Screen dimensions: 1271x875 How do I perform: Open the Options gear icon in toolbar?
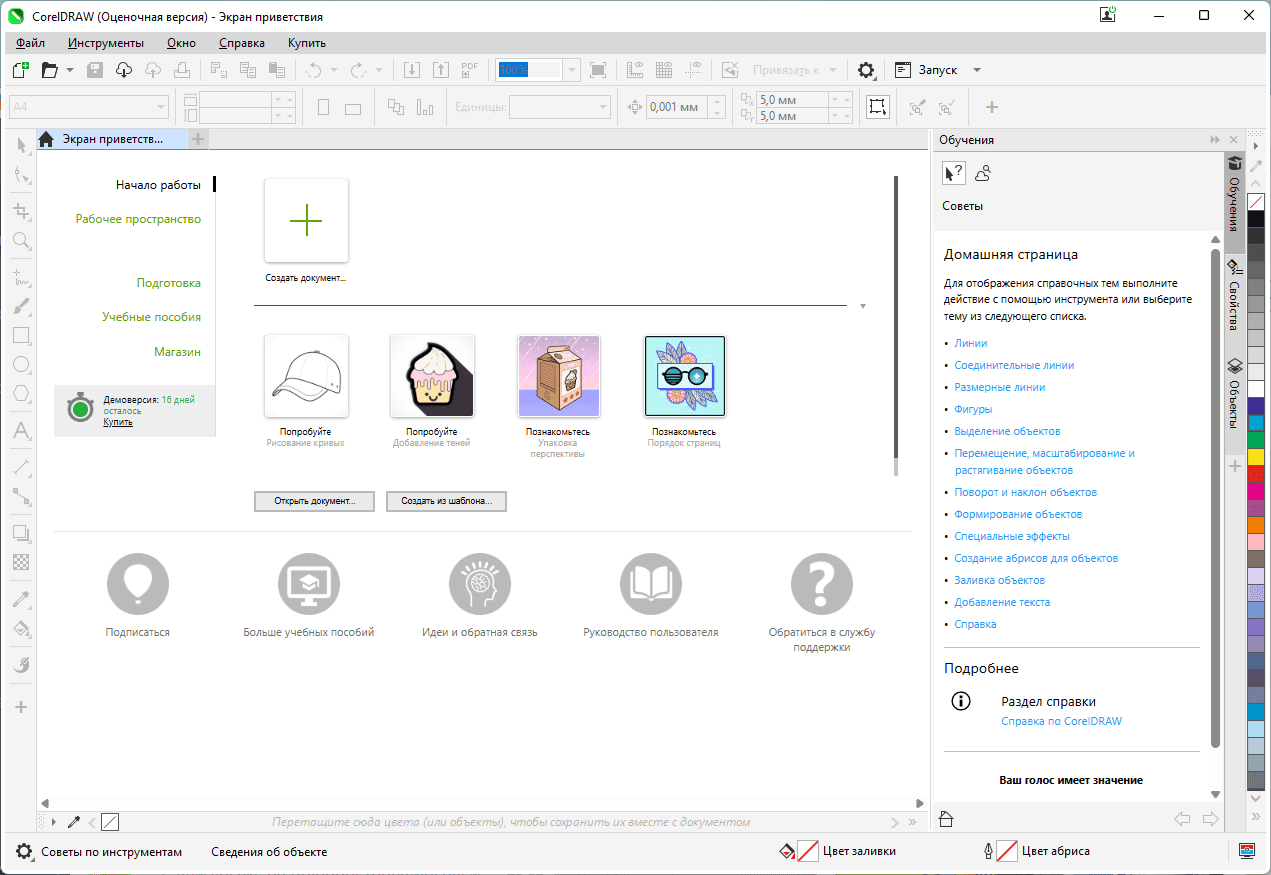coord(866,70)
